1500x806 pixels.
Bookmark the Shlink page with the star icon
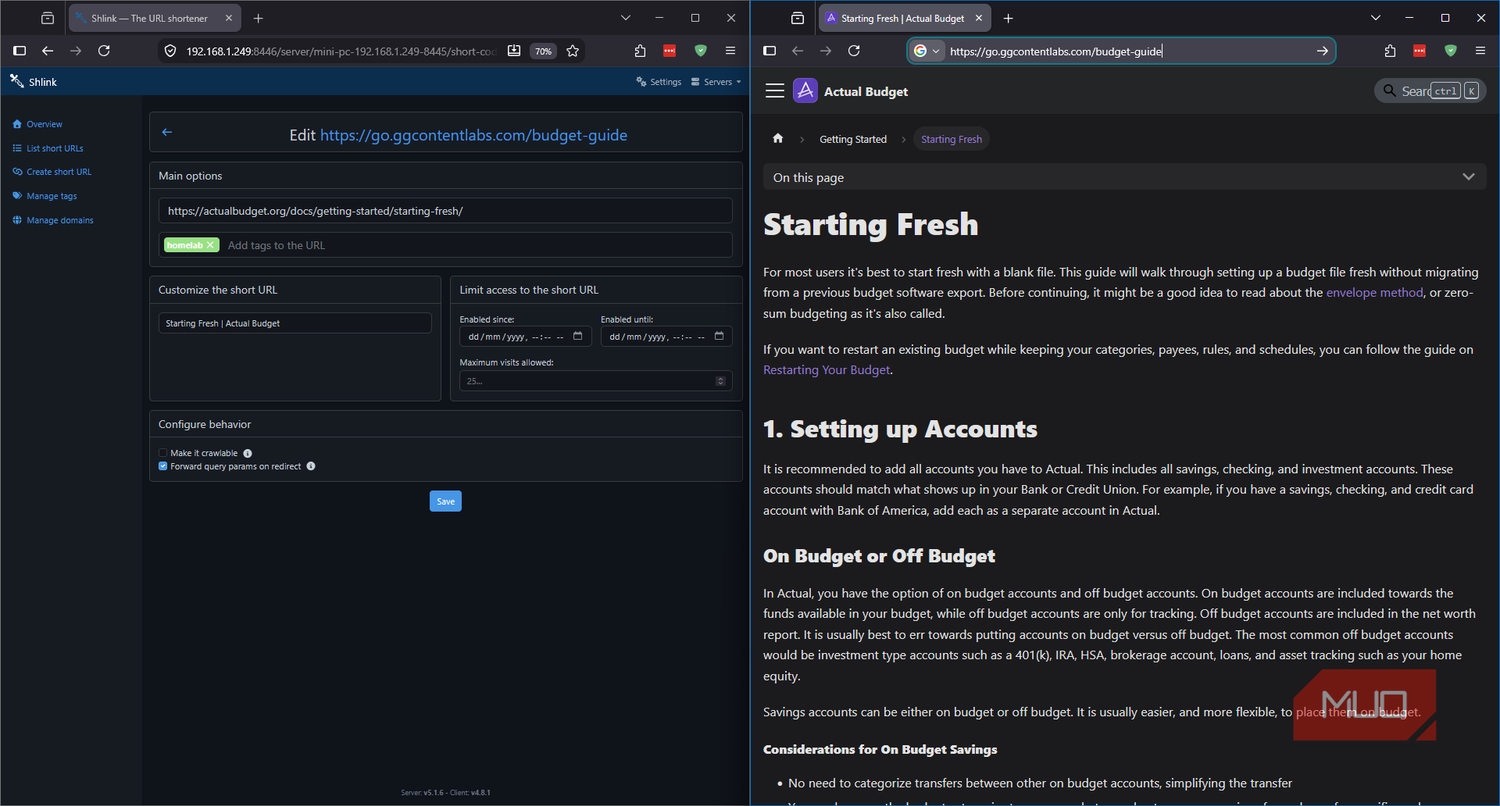pyautogui.click(x=573, y=51)
